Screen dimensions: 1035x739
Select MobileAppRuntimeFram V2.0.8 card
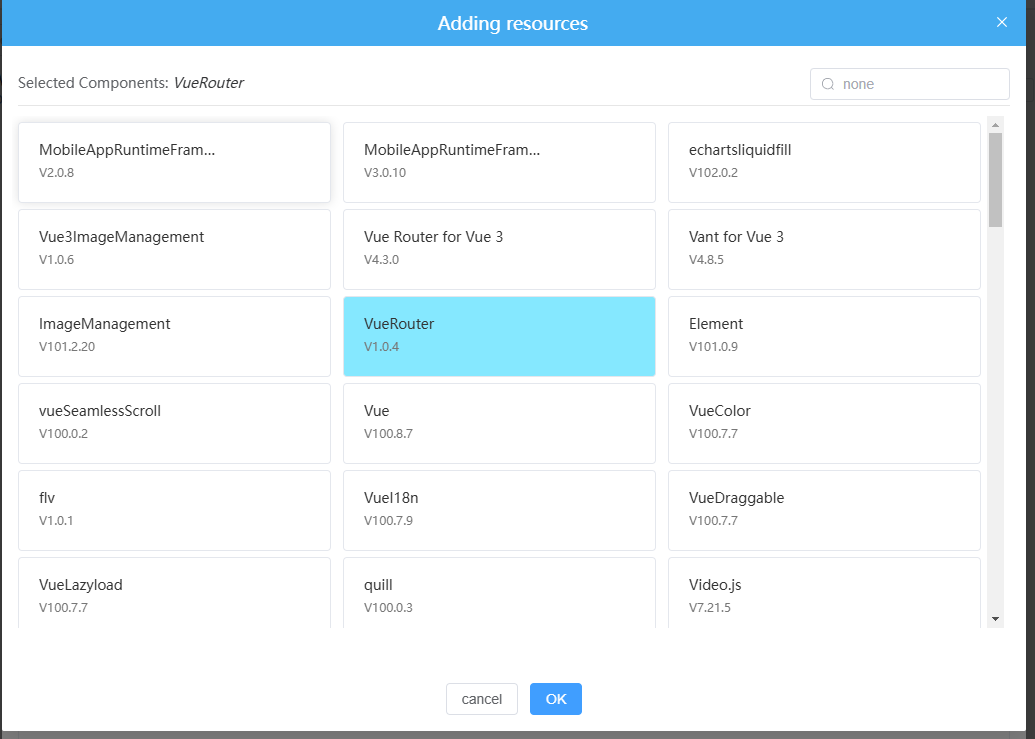click(x=174, y=162)
